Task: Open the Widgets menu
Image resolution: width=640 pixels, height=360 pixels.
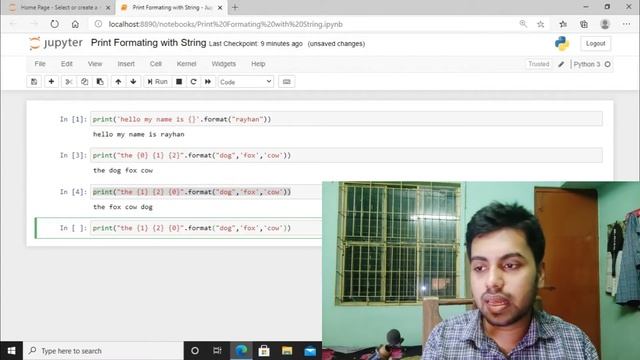Action: pos(224,64)
